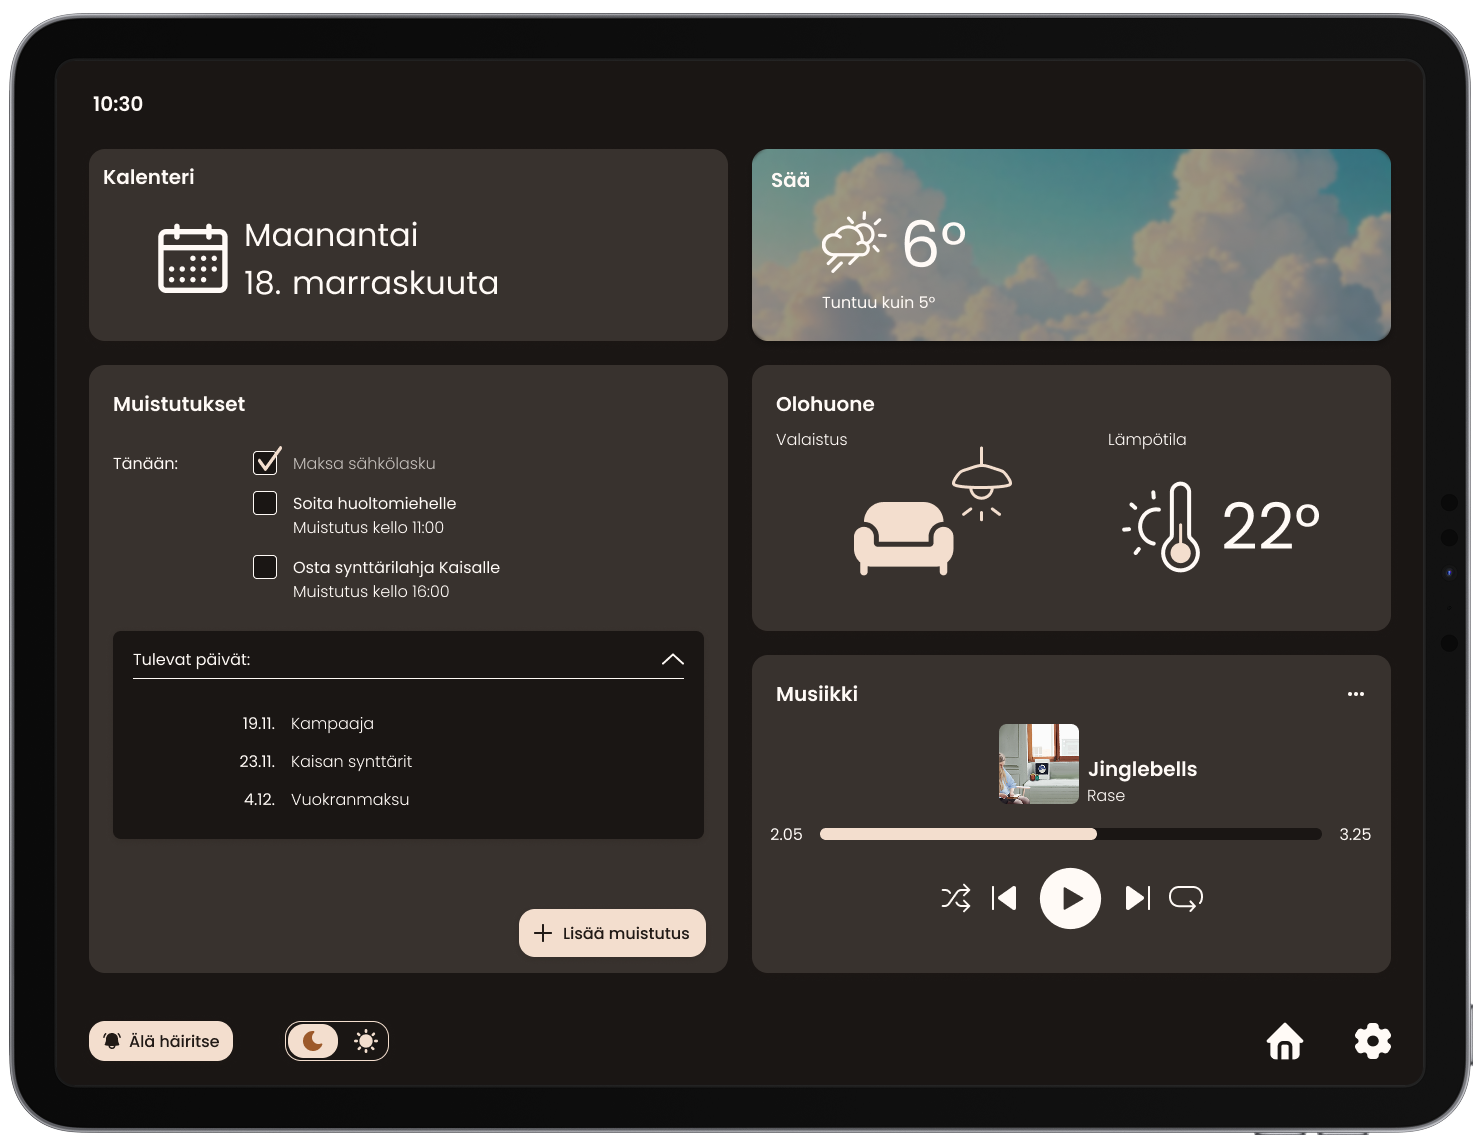Tap the weather cloud-sun icon
The width and height of the screenshot is (1480, 1146).
854,242
